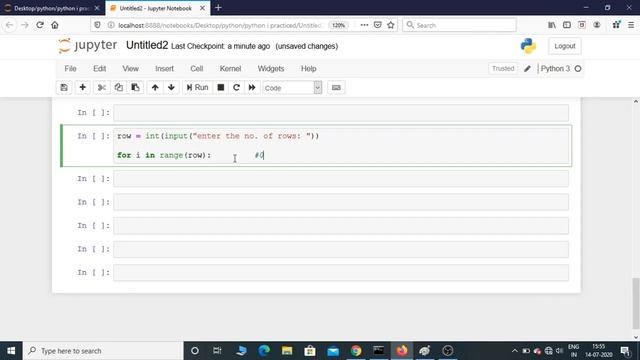Insert a cell below with the plus icon

[x=82, y=87]
